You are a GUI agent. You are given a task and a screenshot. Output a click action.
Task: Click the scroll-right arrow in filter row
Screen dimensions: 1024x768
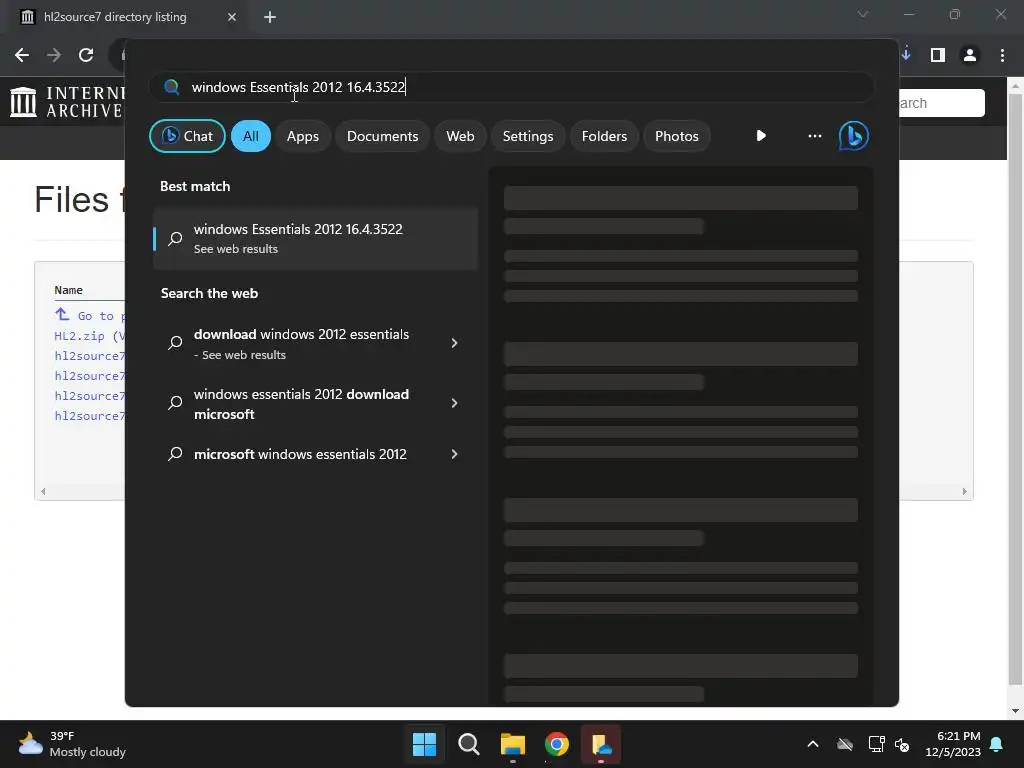pos(761,136)
